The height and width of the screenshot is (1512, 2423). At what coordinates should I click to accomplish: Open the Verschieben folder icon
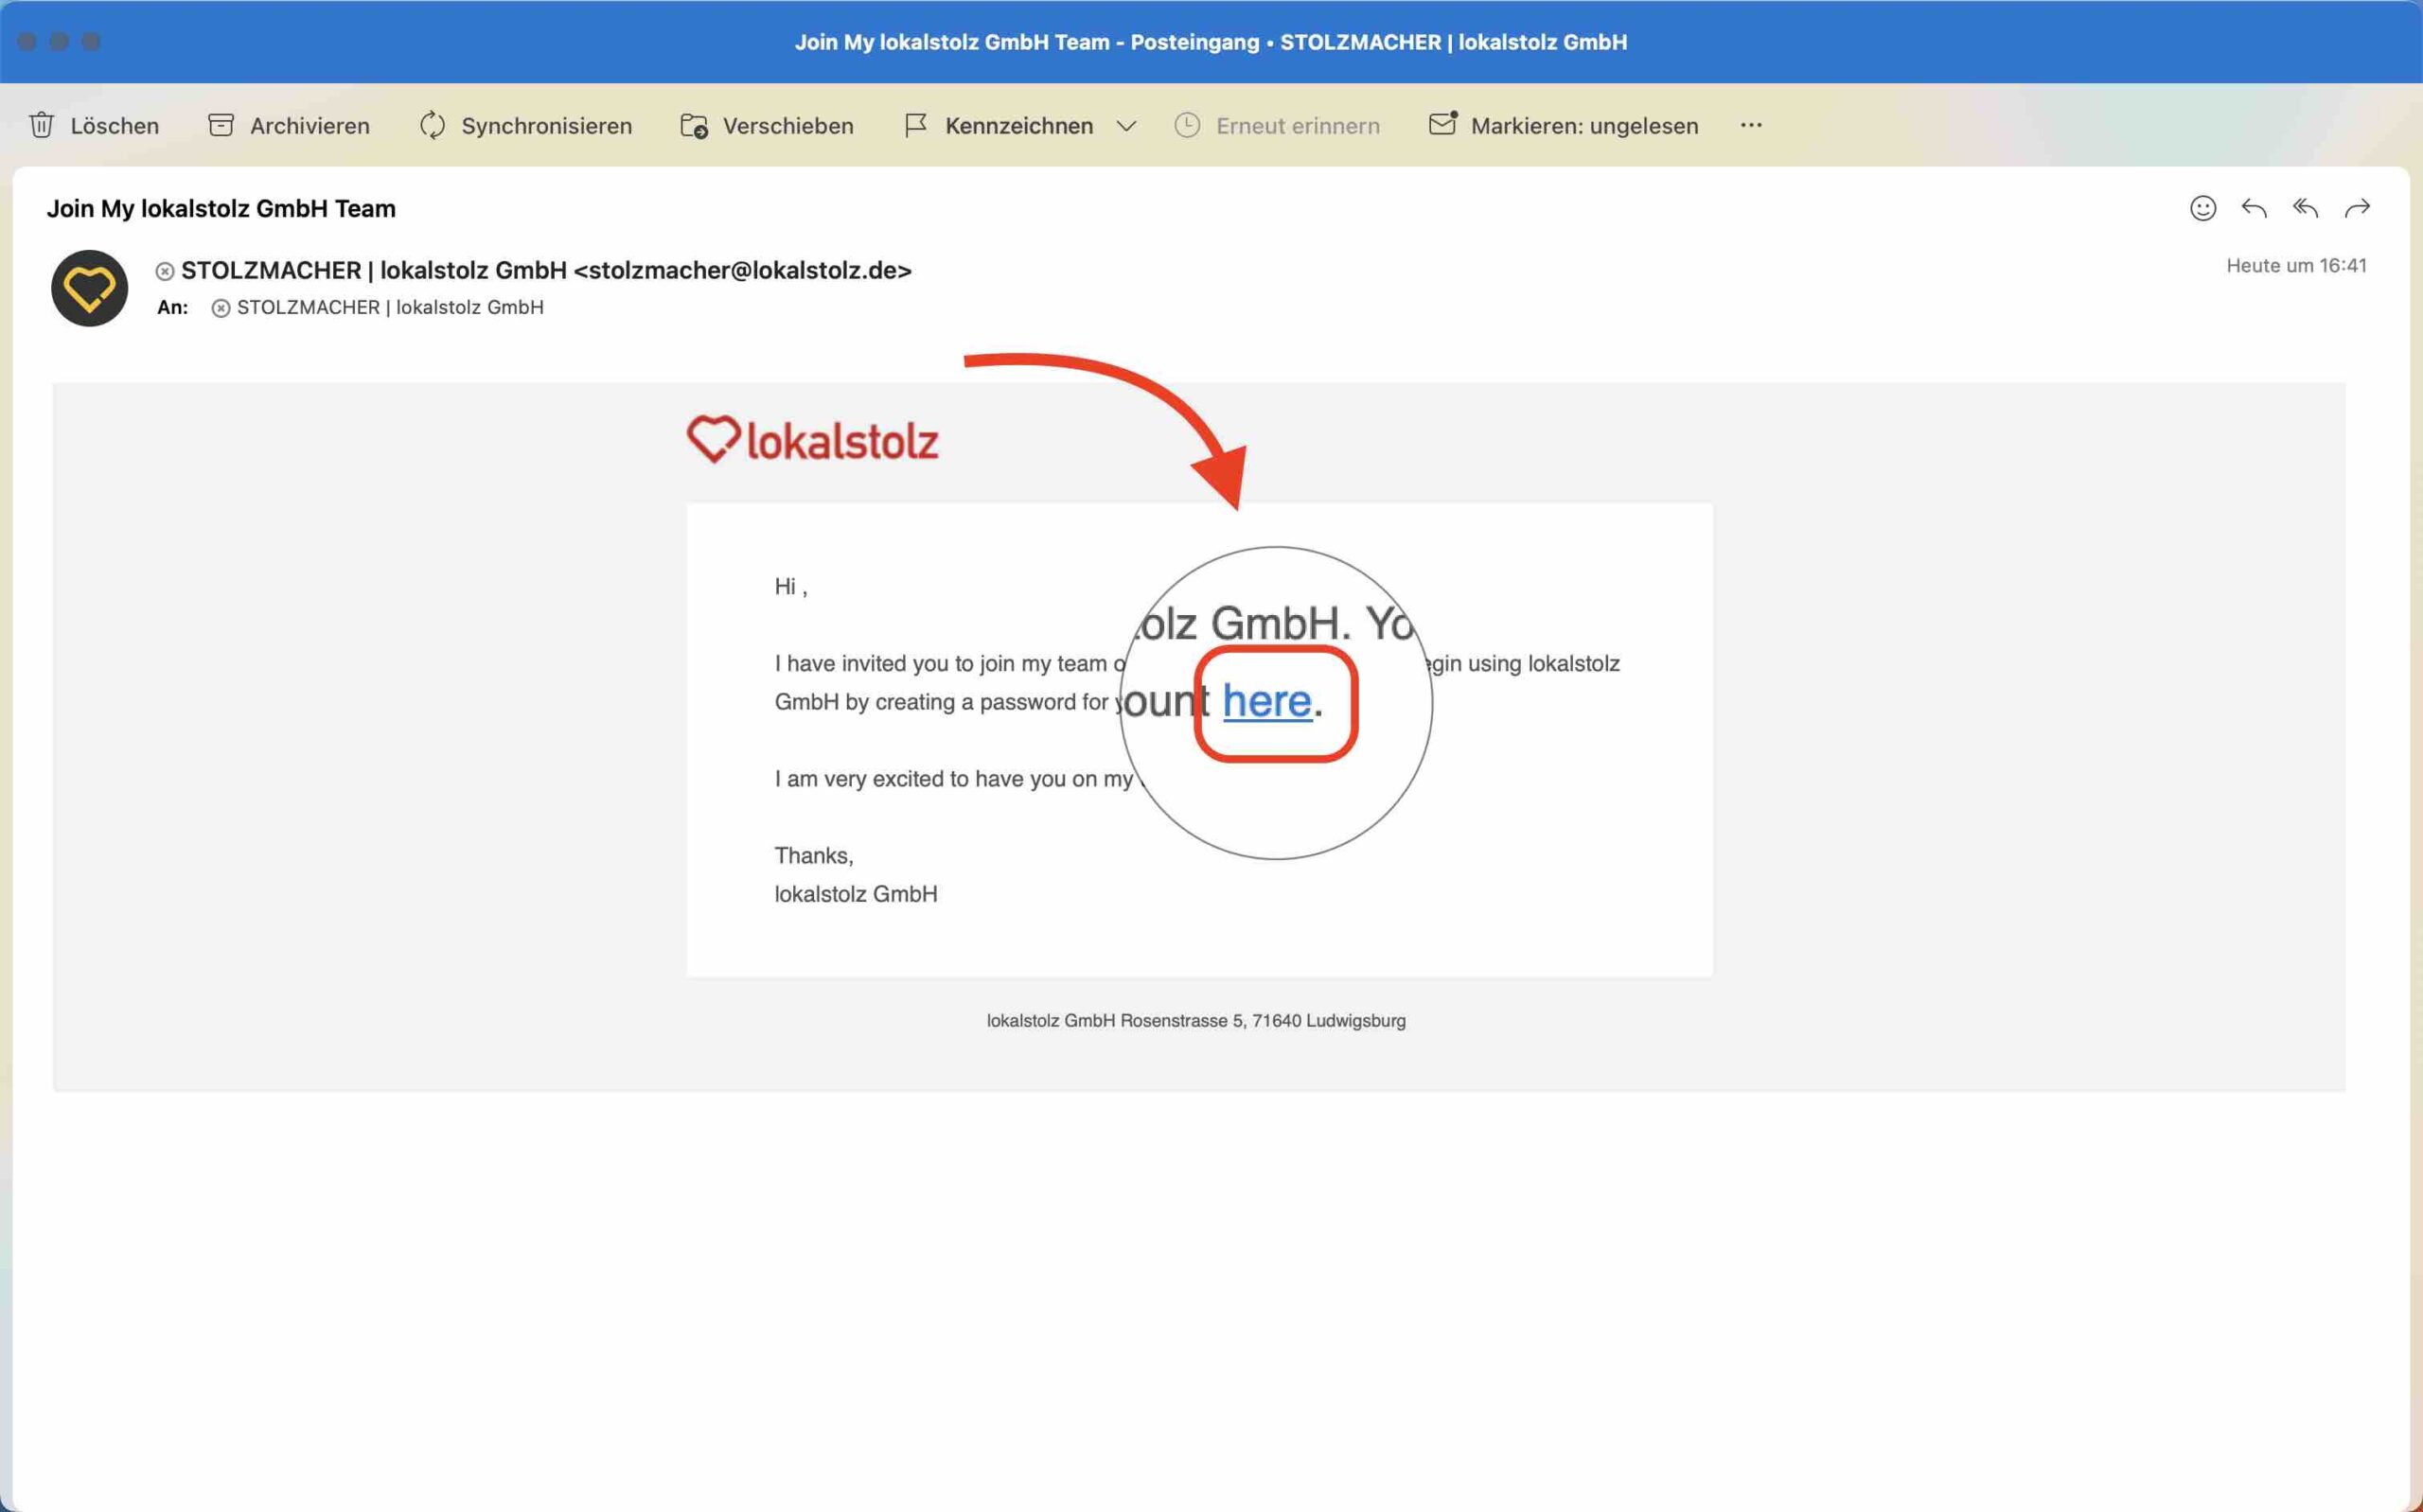(x=694, y=125)
